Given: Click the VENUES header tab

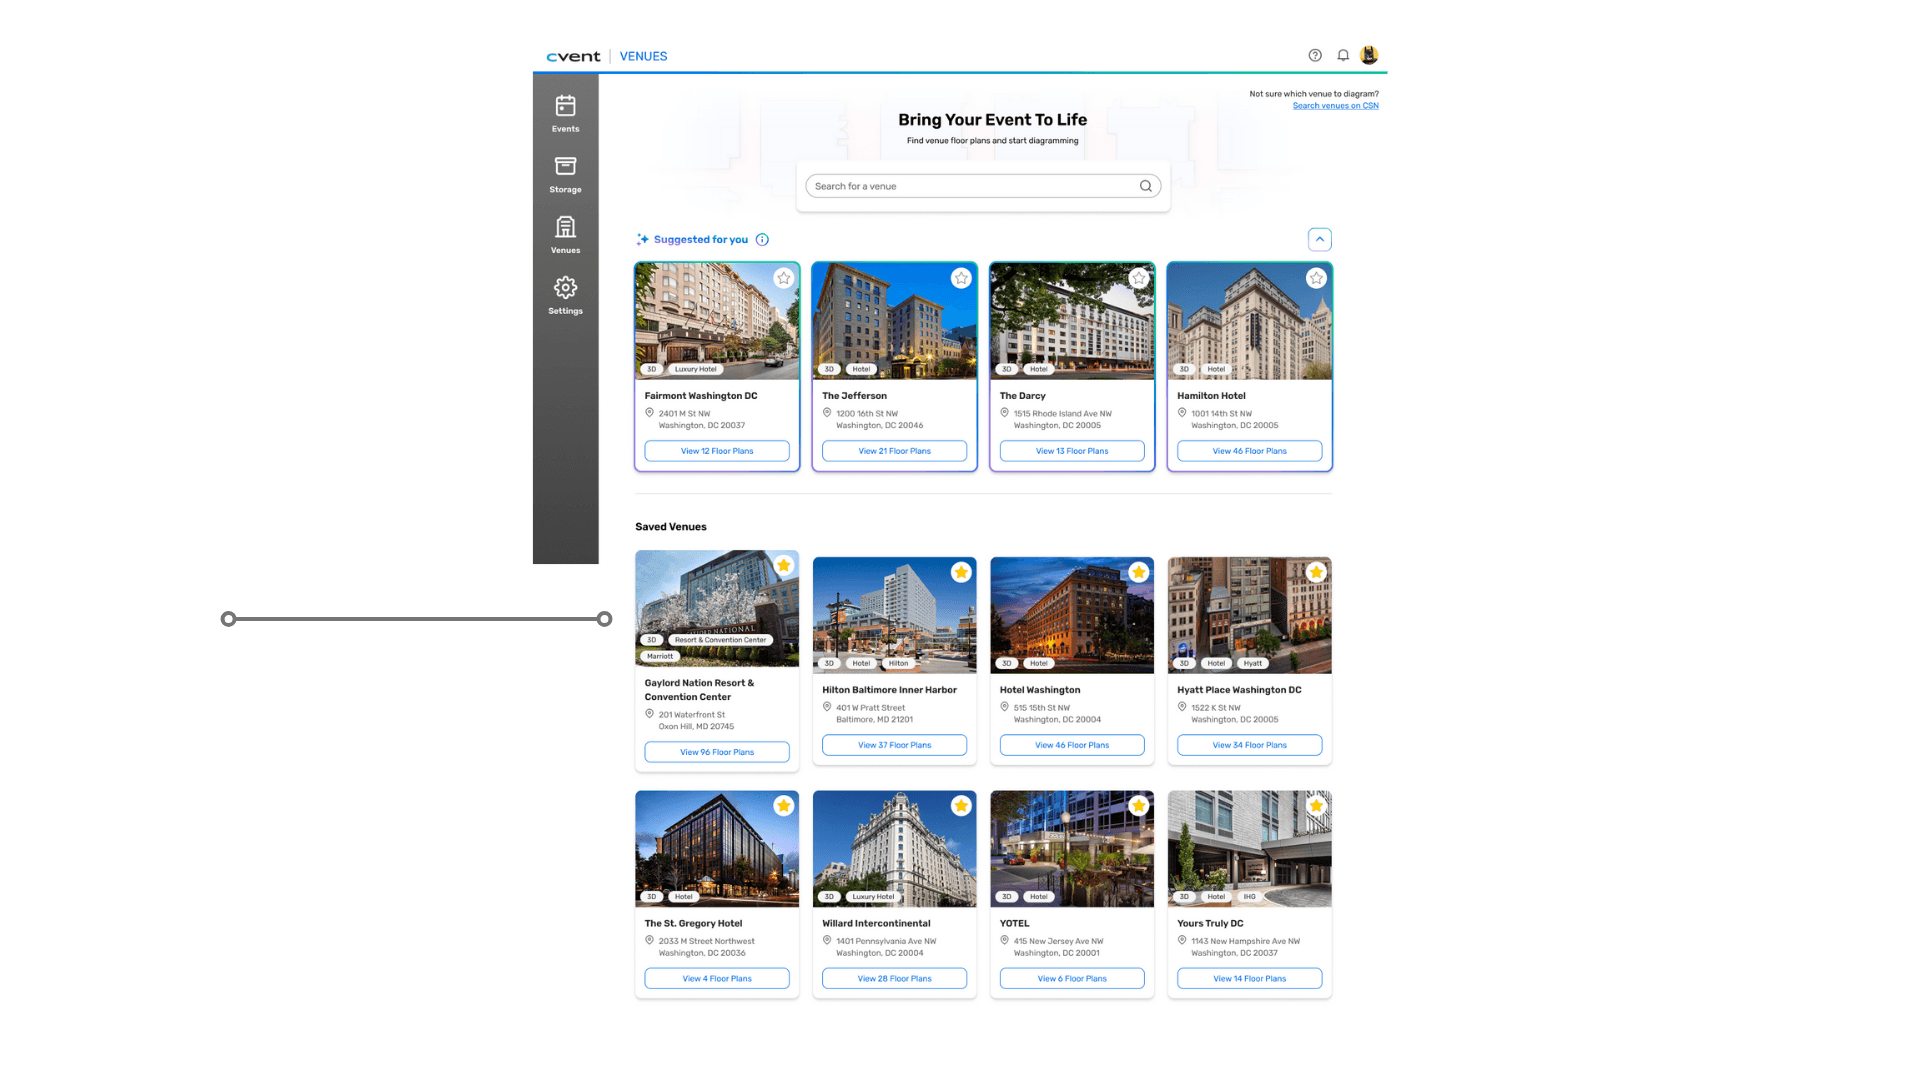Looking at the screenshot, I should [643, 56].
